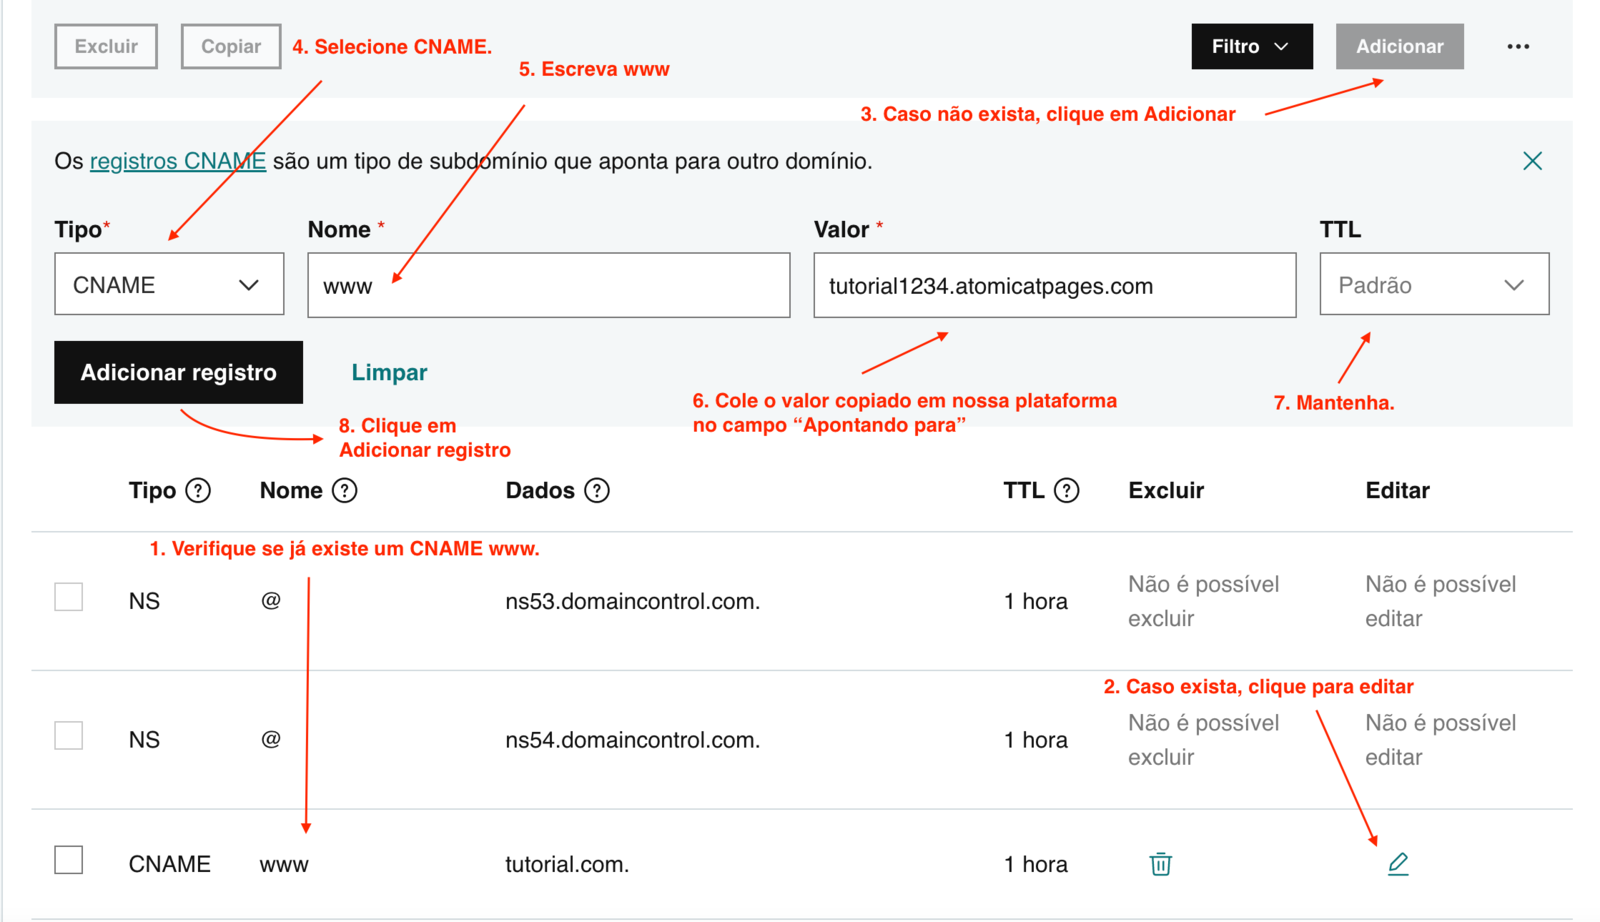Open the Filtro dropdown
1600x922 pixels.
[1252, 47]
